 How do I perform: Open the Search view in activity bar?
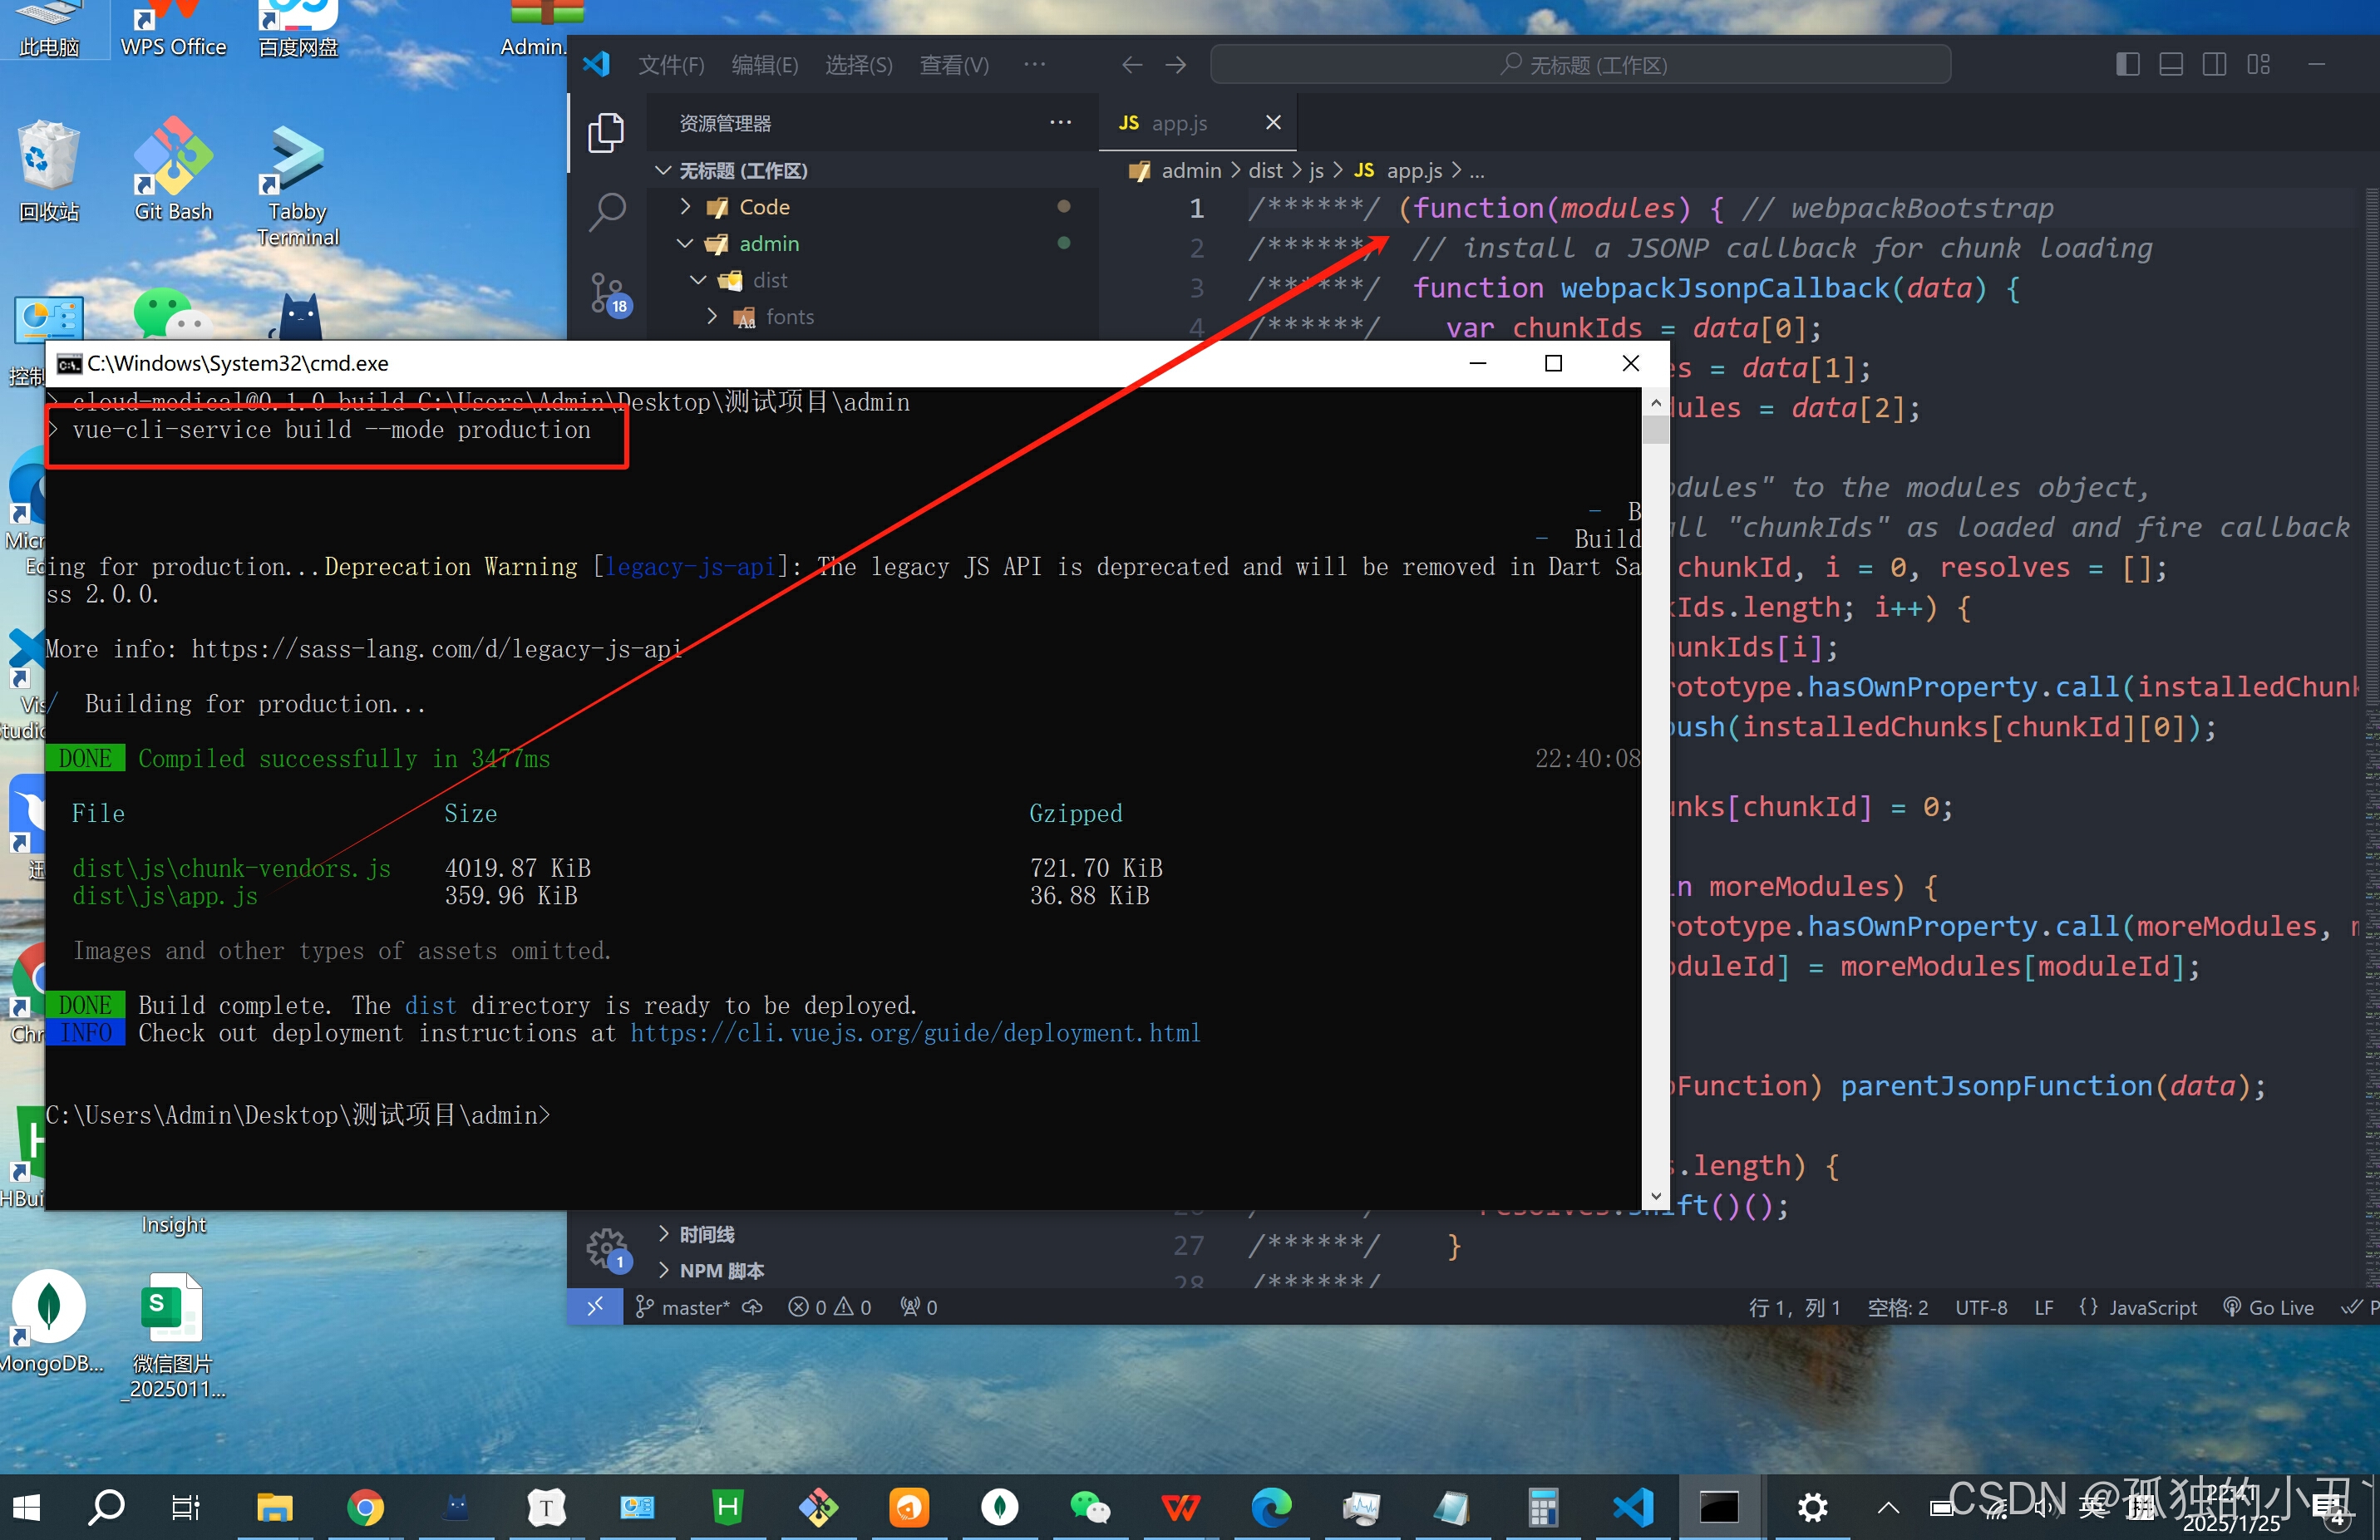tap(606, 211)
